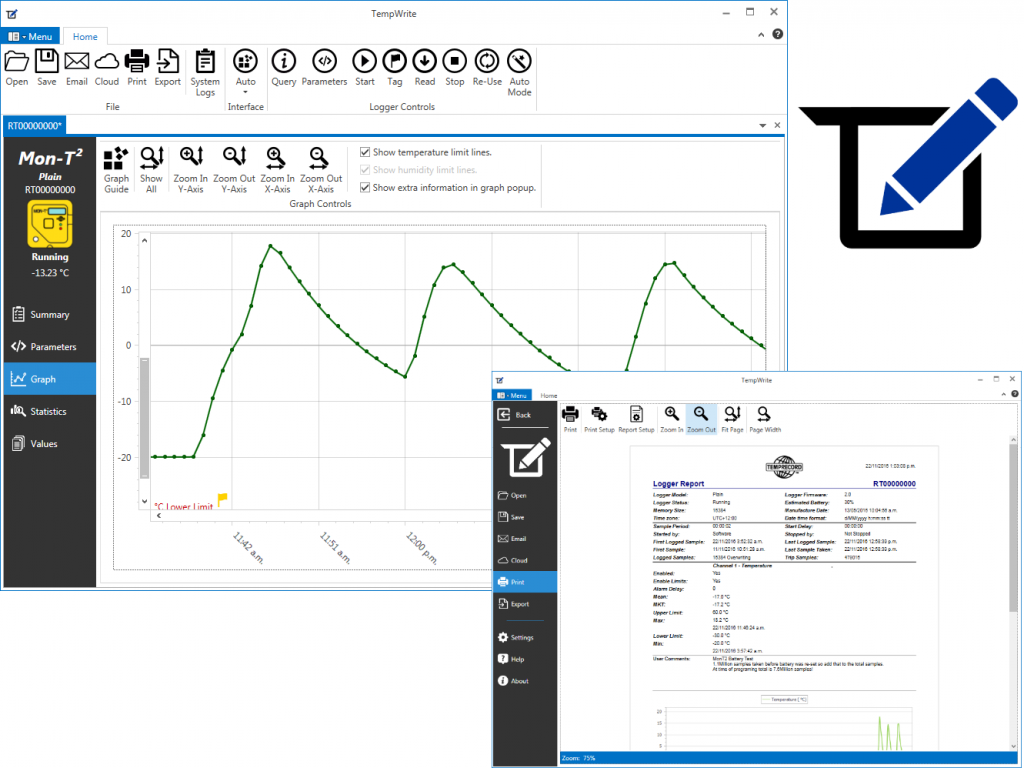Open the document tab list dropdown arrow
1024x768 pixels.
click(x=762, y=125)
